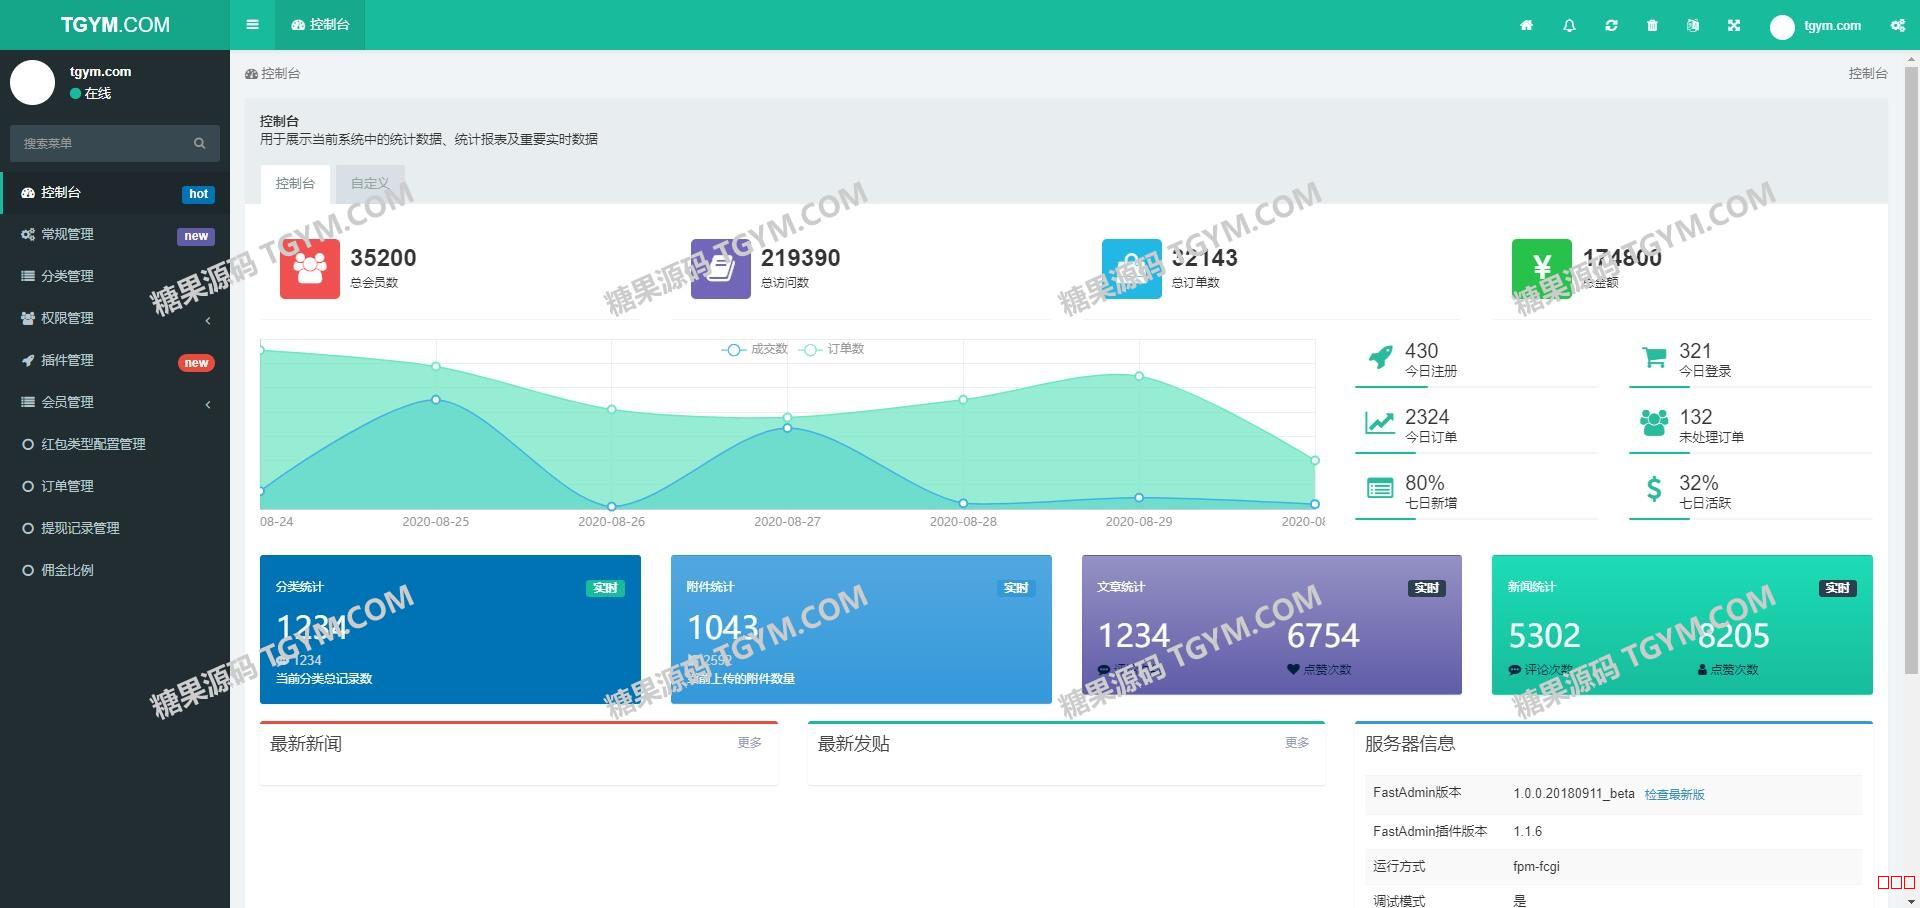Open 佣金比例 in the sidebar
This screenshot has width=1920, height=908.
click(115, 570)
